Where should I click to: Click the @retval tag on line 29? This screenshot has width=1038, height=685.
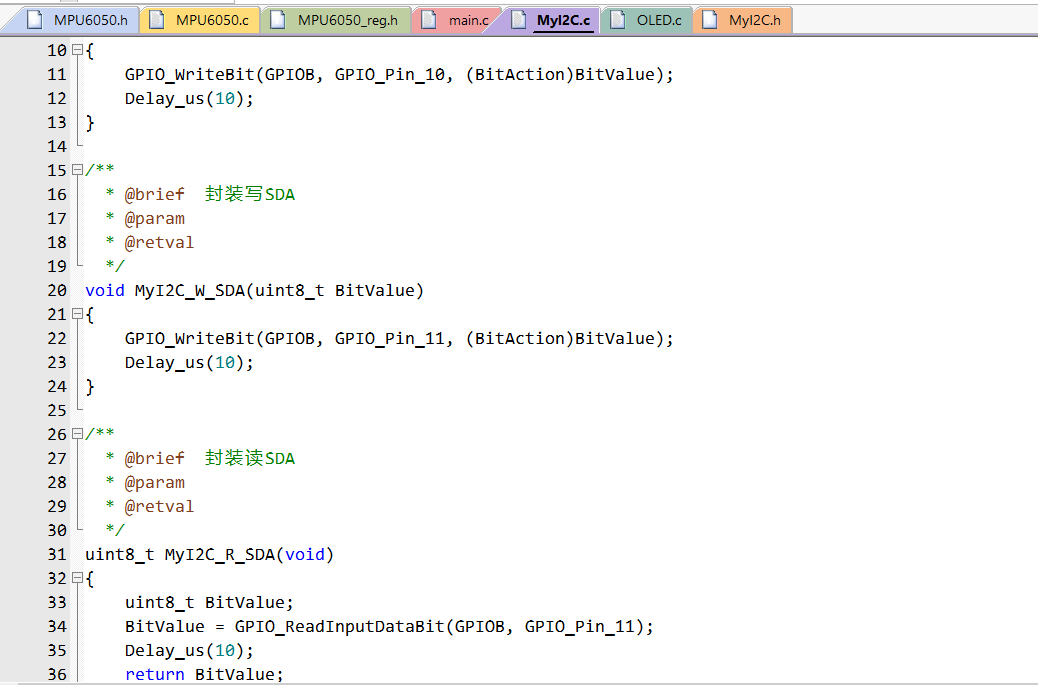pos(159,507)
